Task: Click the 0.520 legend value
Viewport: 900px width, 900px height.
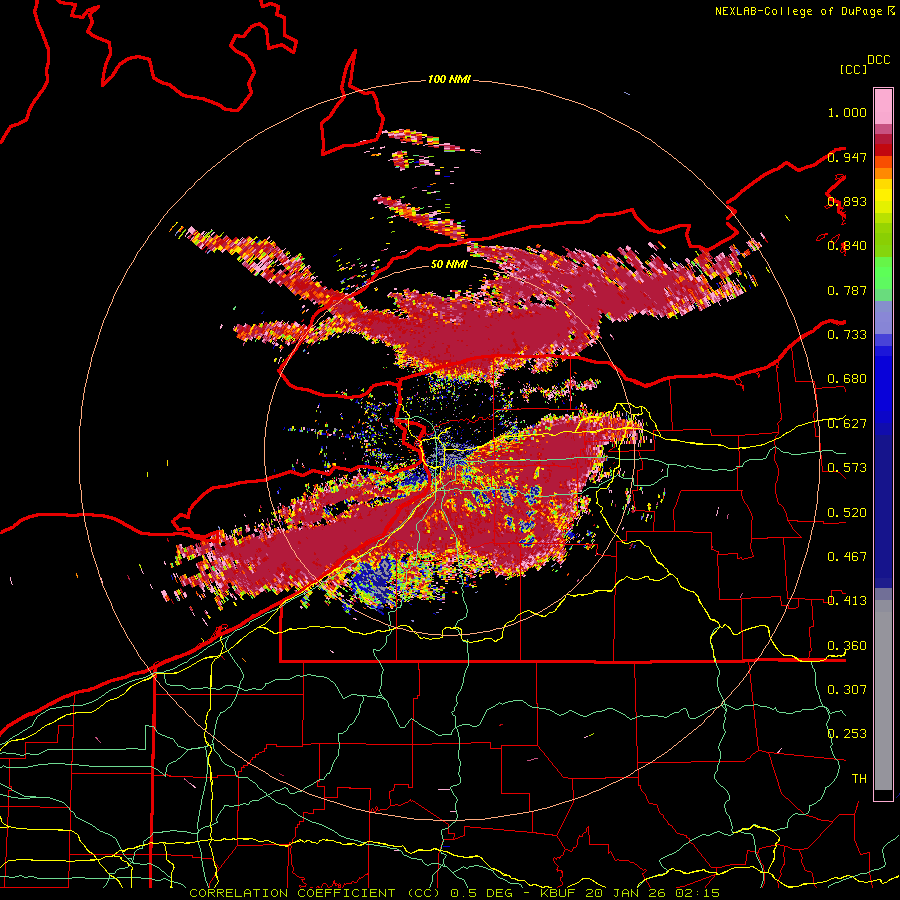Action: tap(847, 513)
